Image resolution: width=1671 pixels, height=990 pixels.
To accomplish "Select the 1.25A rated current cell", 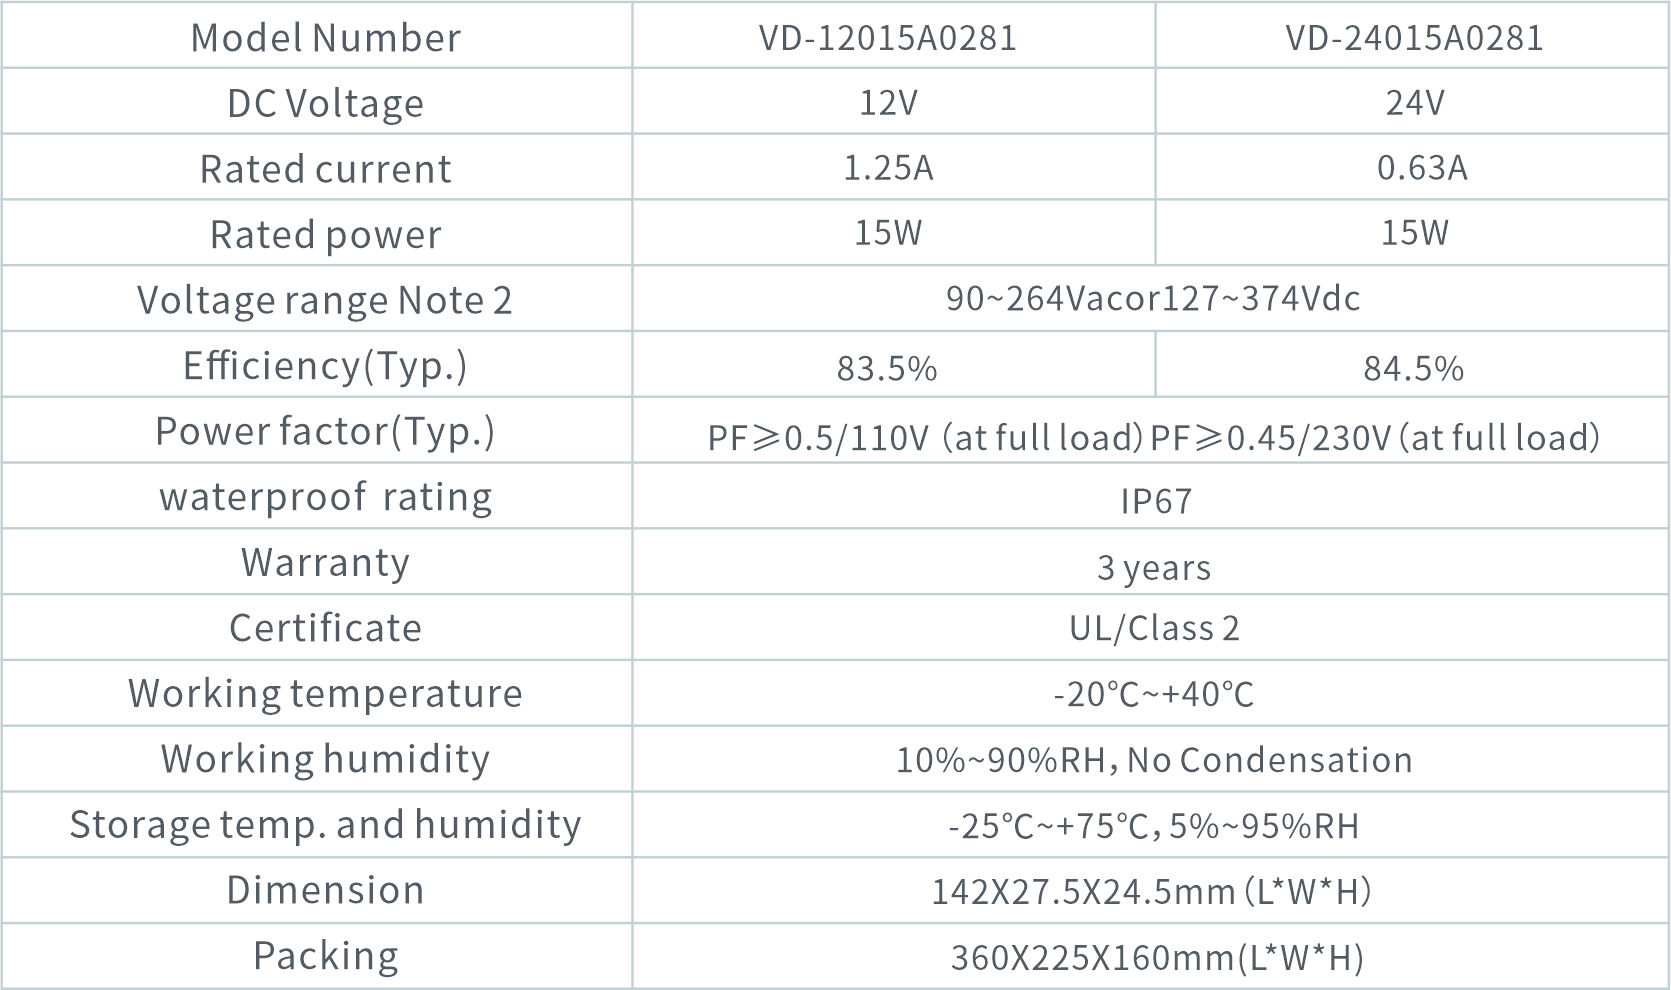I will 888,168.
